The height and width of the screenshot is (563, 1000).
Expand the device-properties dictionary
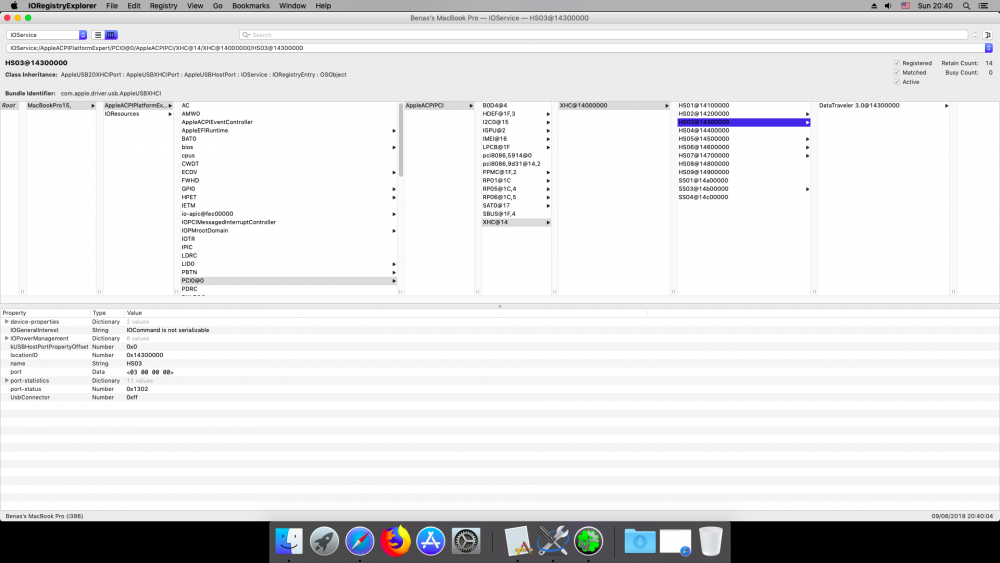(7, 322)
